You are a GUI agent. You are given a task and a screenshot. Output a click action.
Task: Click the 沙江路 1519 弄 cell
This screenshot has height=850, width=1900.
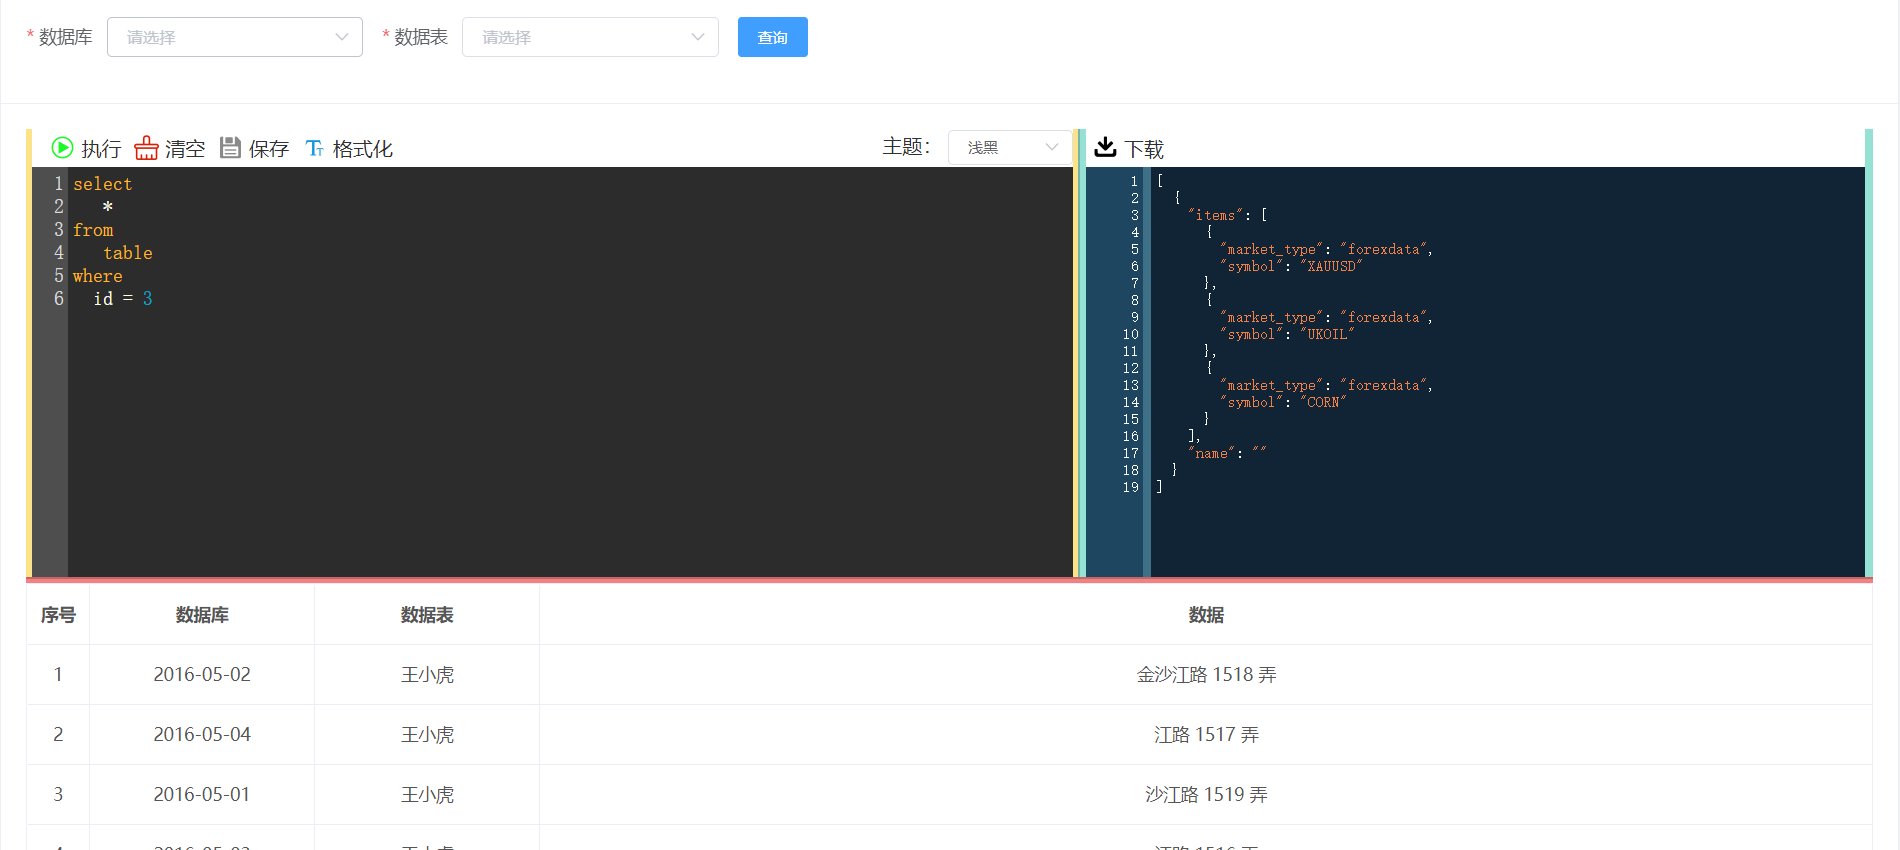click(1206, 795)
